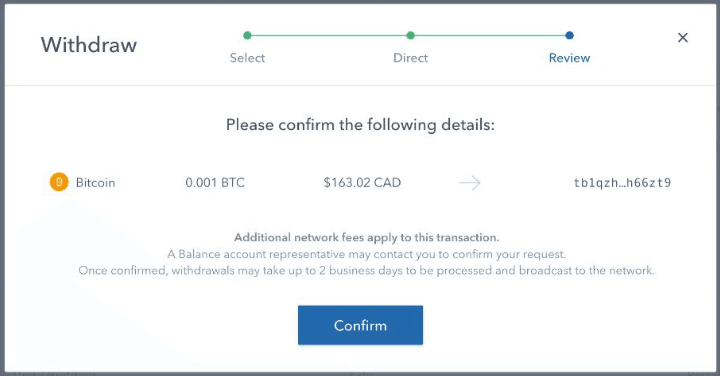The width and height of the screenshot is (720, 376).
Task: Click the Withdraw dialog title
Action: [x=89, y=45]
